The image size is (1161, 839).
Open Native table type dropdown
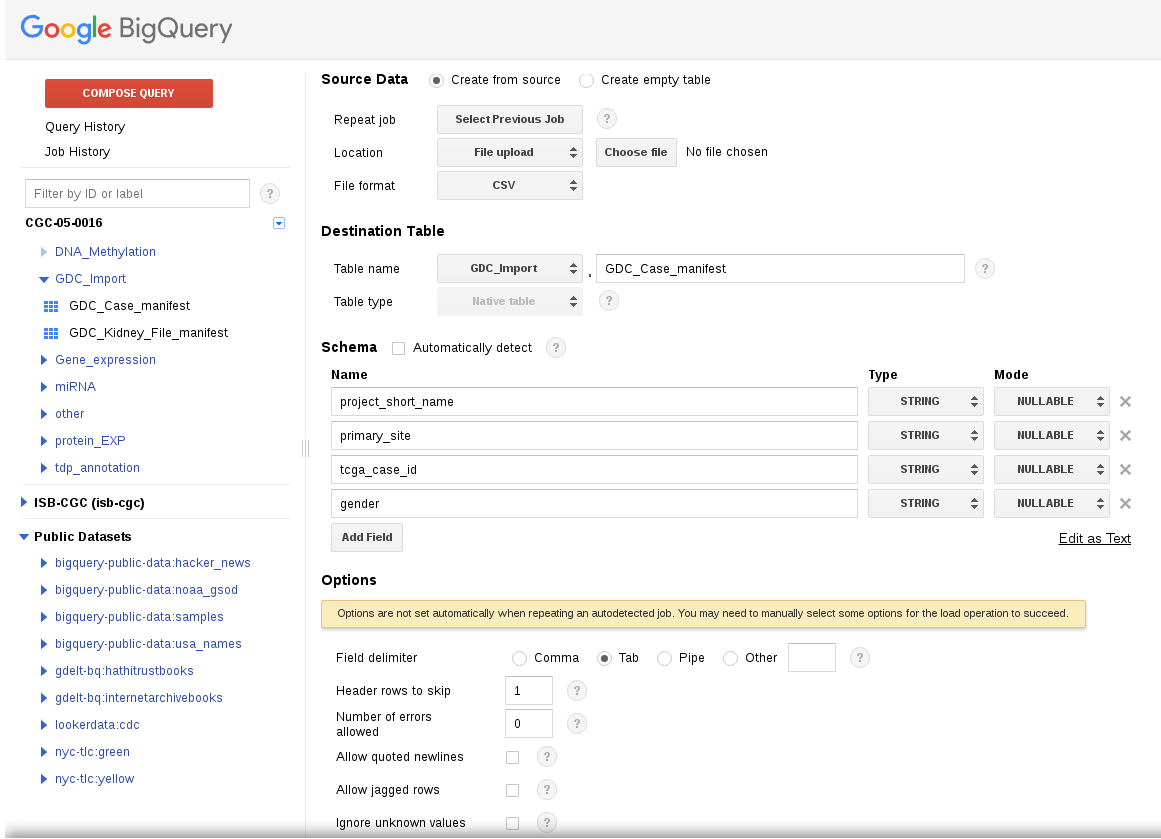[x=509, y=301]
